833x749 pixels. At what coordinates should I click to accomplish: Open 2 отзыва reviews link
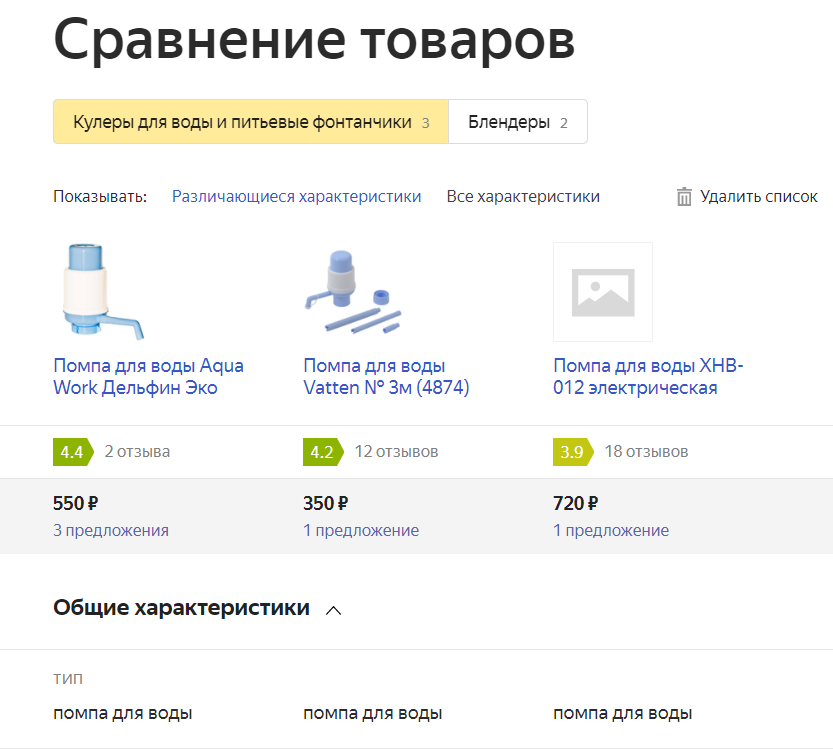(137, 452)
